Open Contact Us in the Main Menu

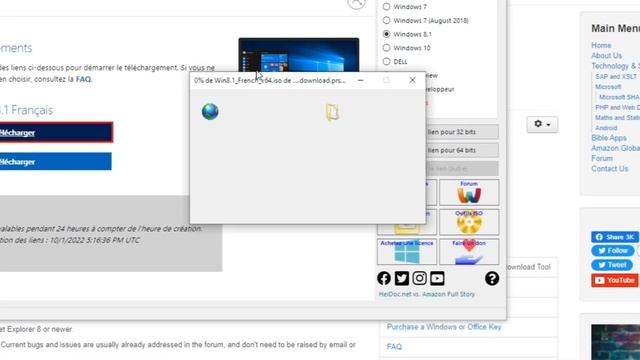click(610, 169)
